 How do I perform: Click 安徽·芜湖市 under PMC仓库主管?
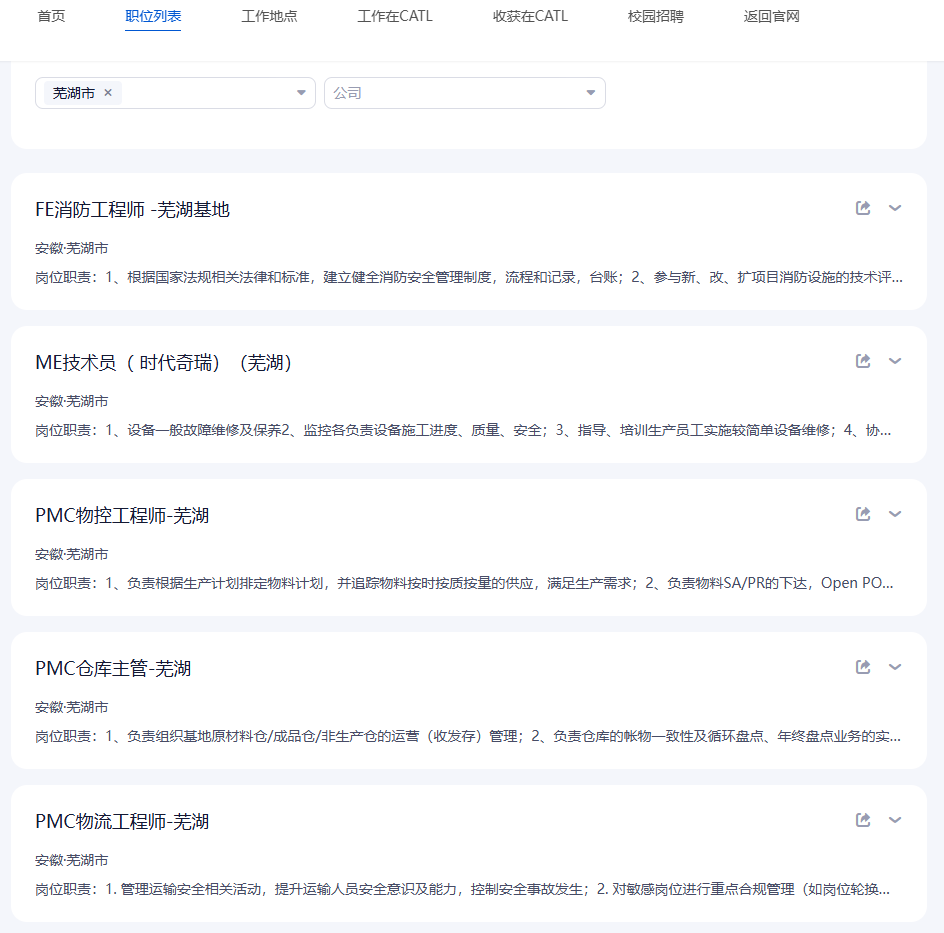point(72,707)
